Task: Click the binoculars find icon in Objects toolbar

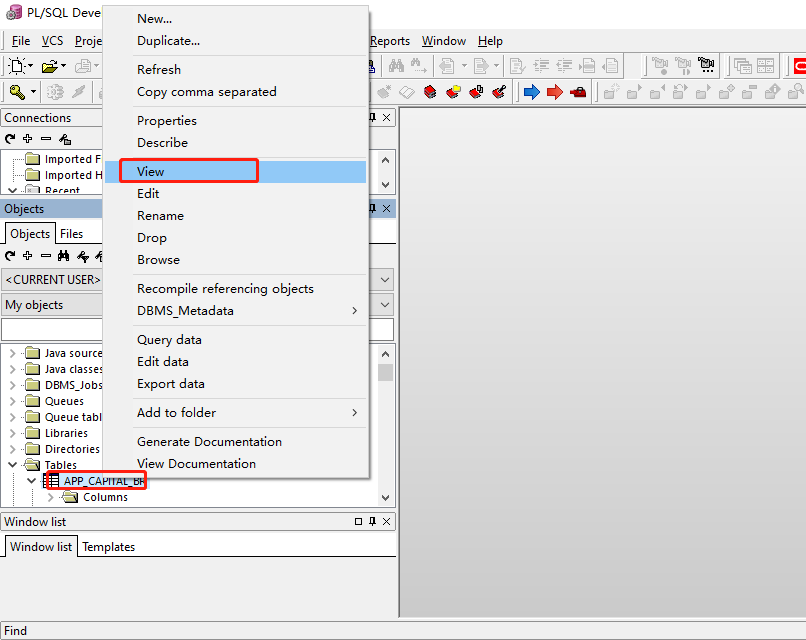Action: (x=63, y=255)
